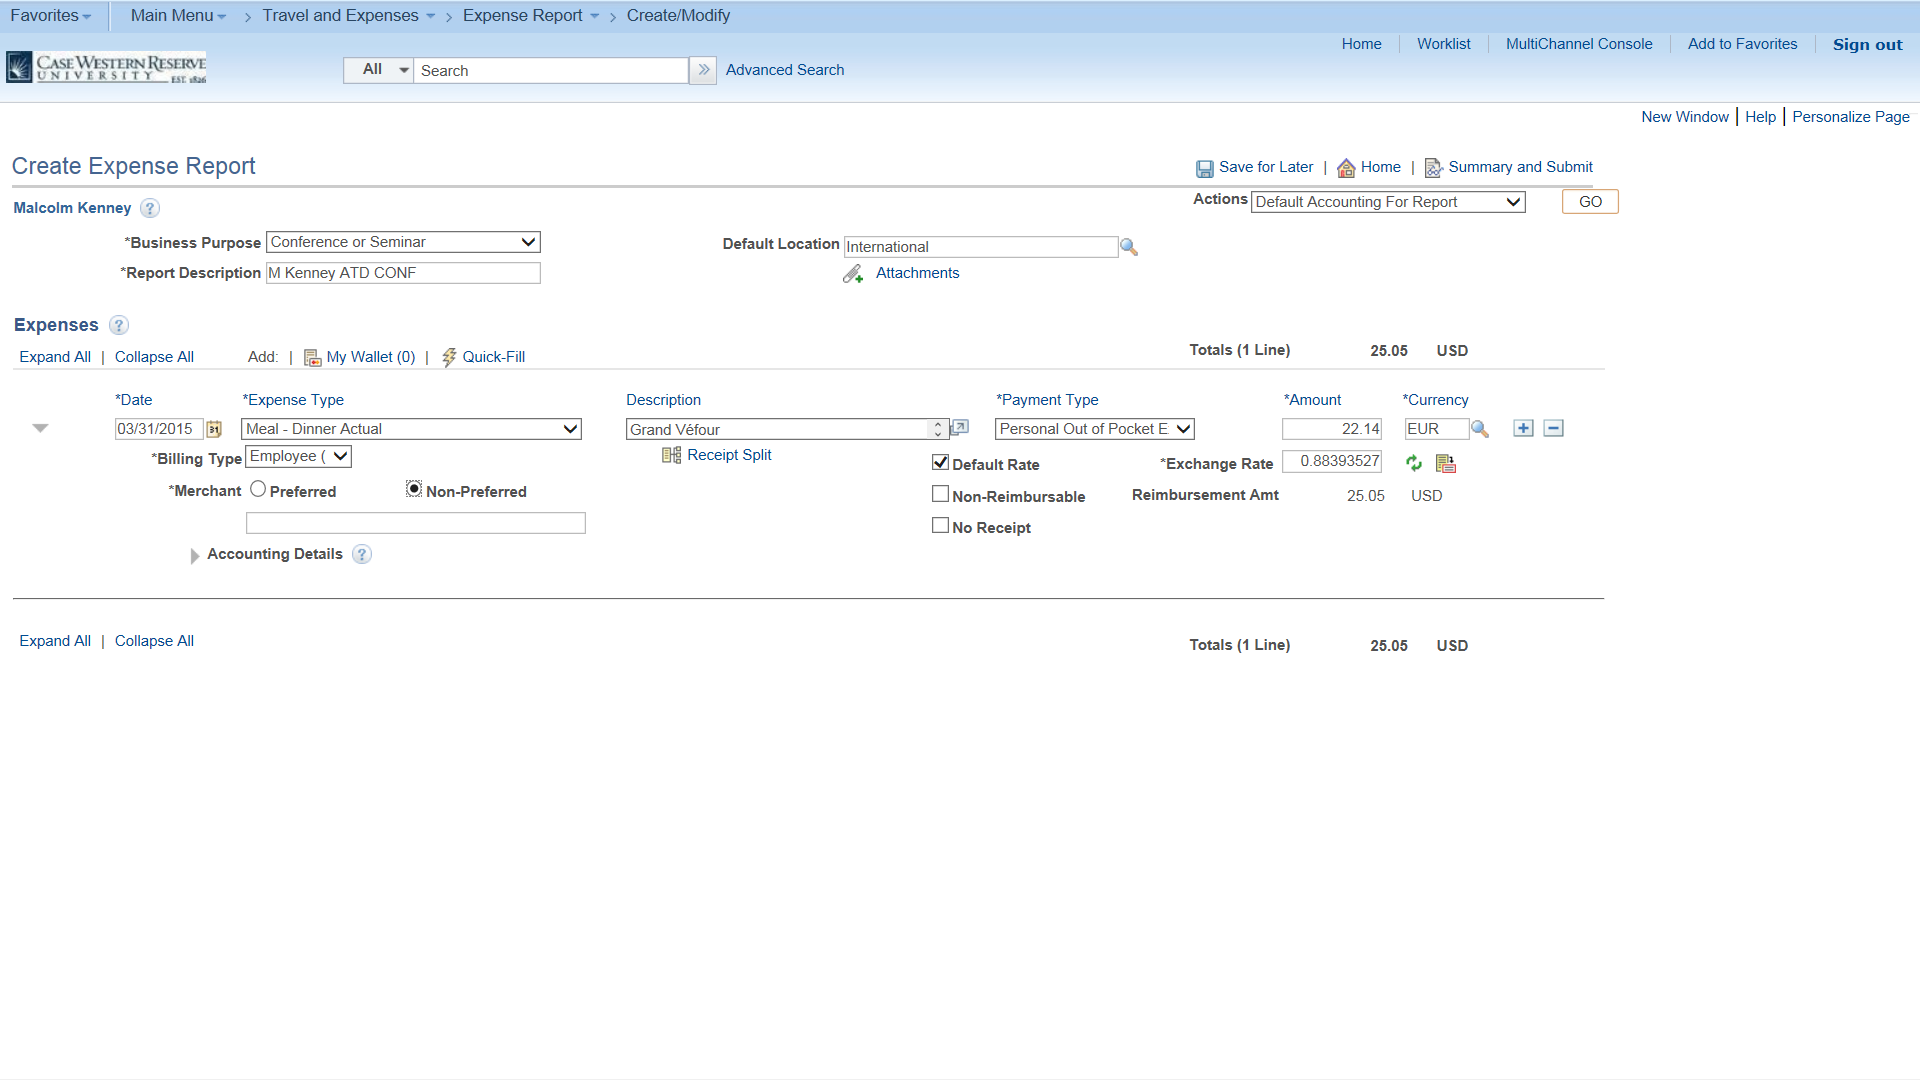
Task: Click the Save for Later disk icon
Action: 1205,168
